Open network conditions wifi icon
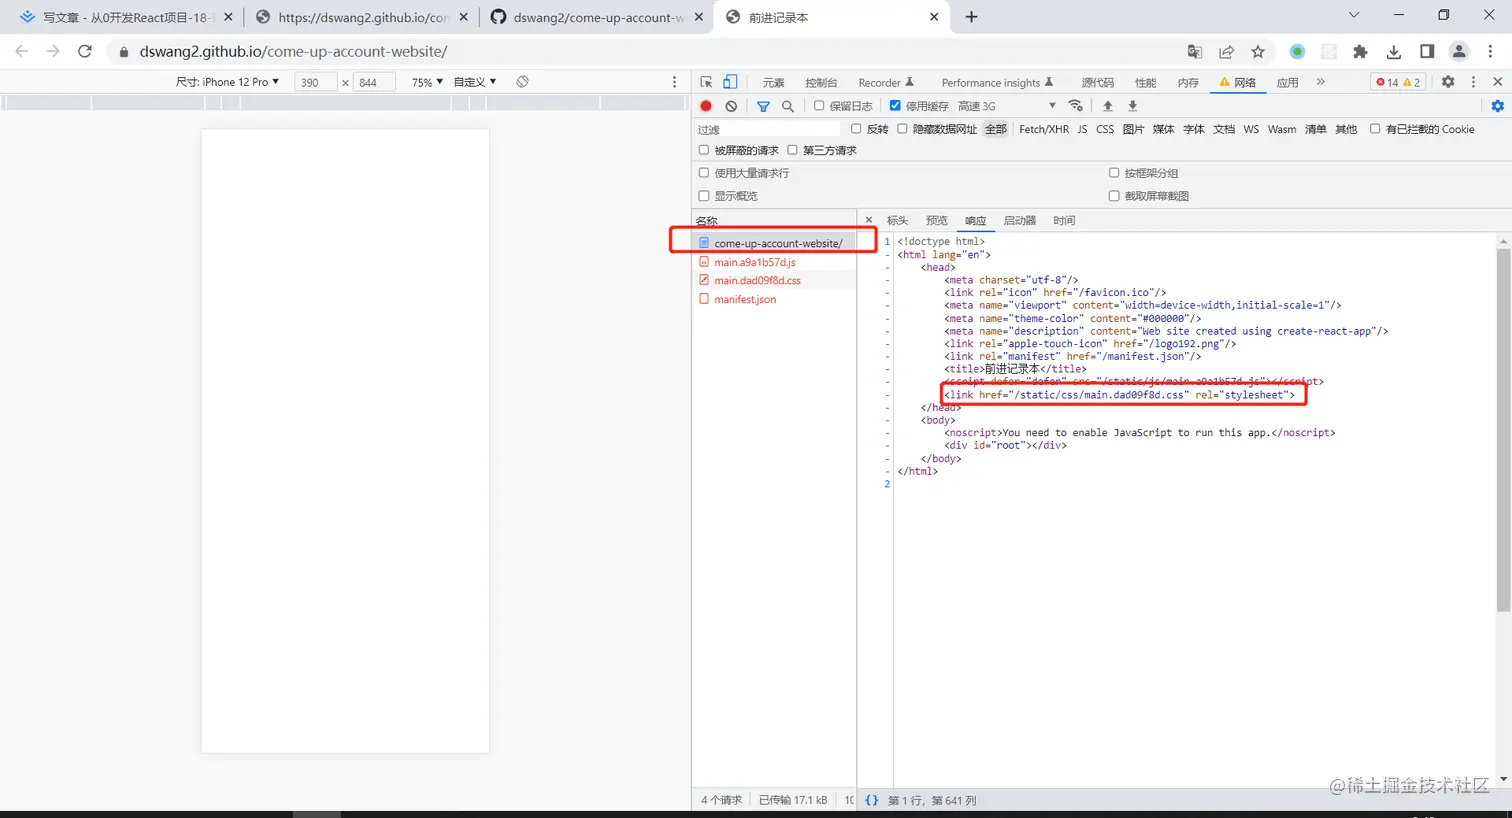 coord(1076,106)
